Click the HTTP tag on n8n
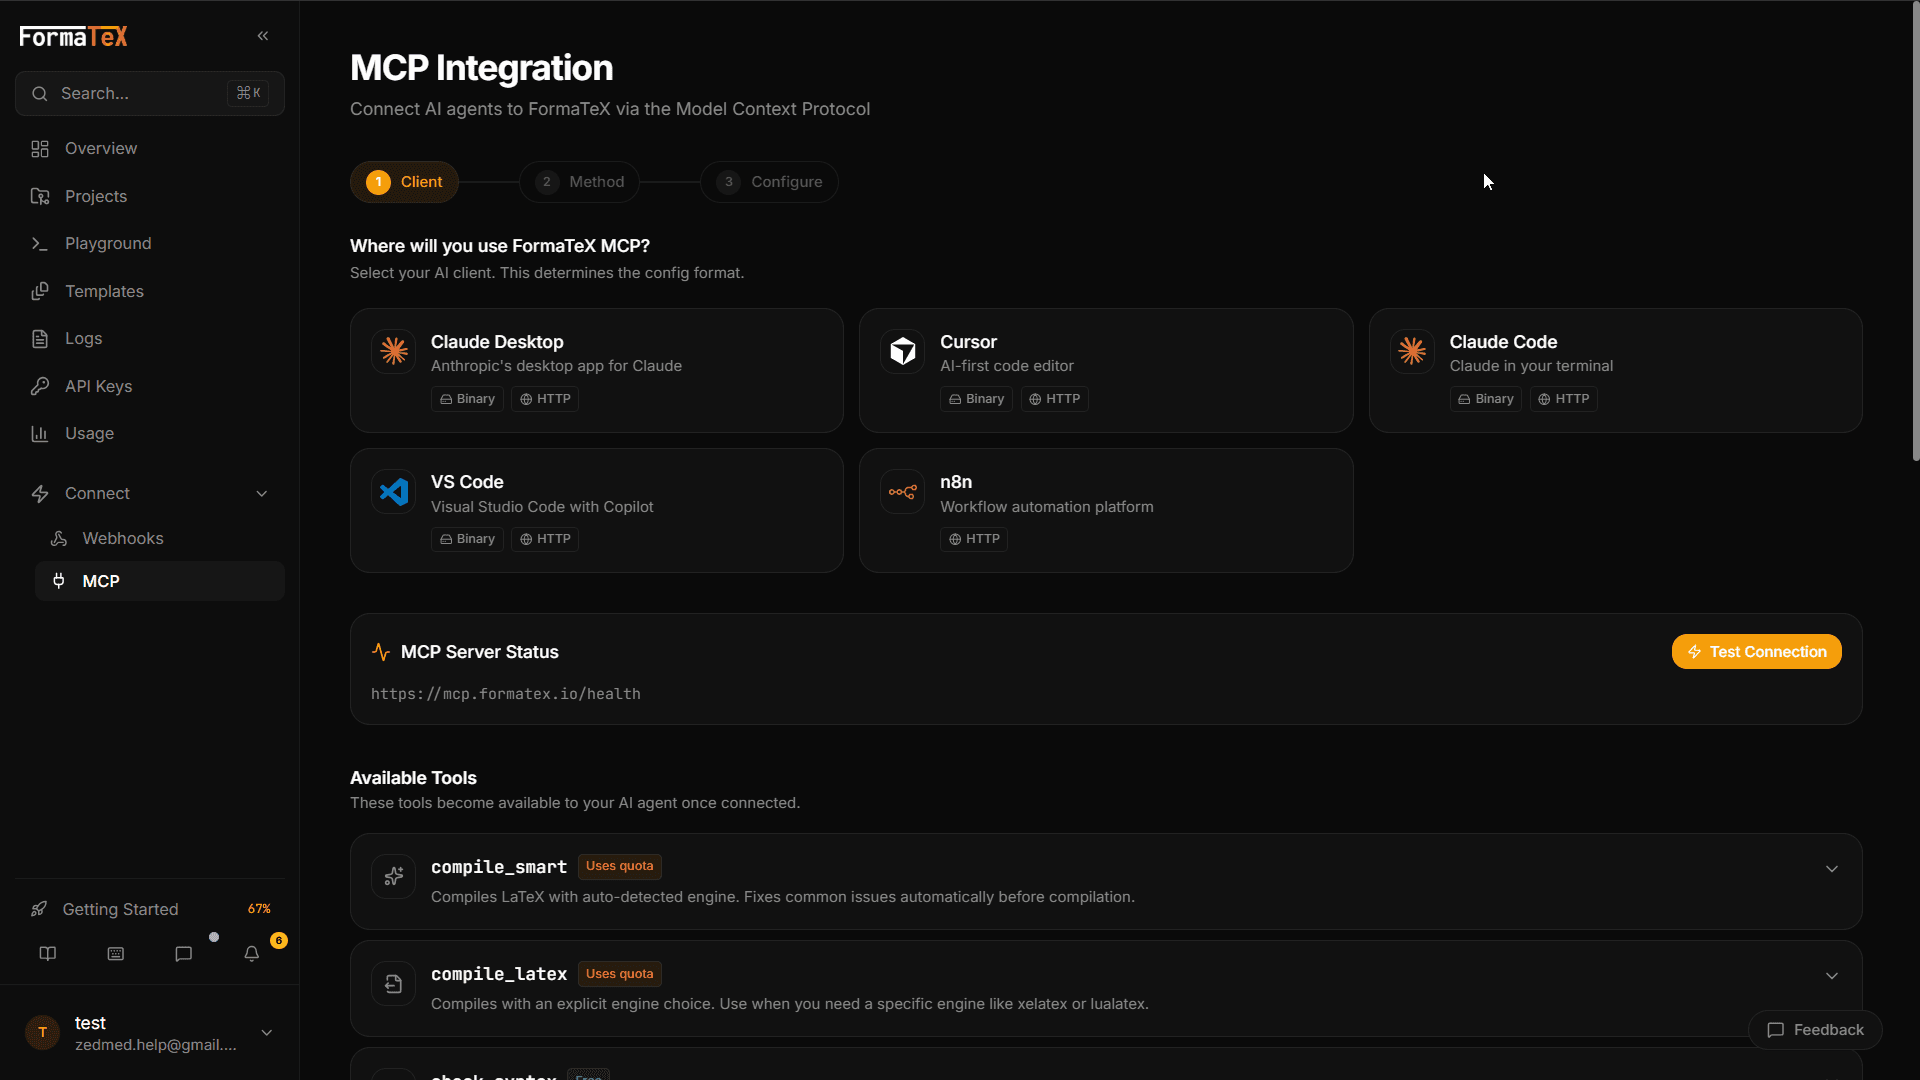 click(x=974, y=539)
